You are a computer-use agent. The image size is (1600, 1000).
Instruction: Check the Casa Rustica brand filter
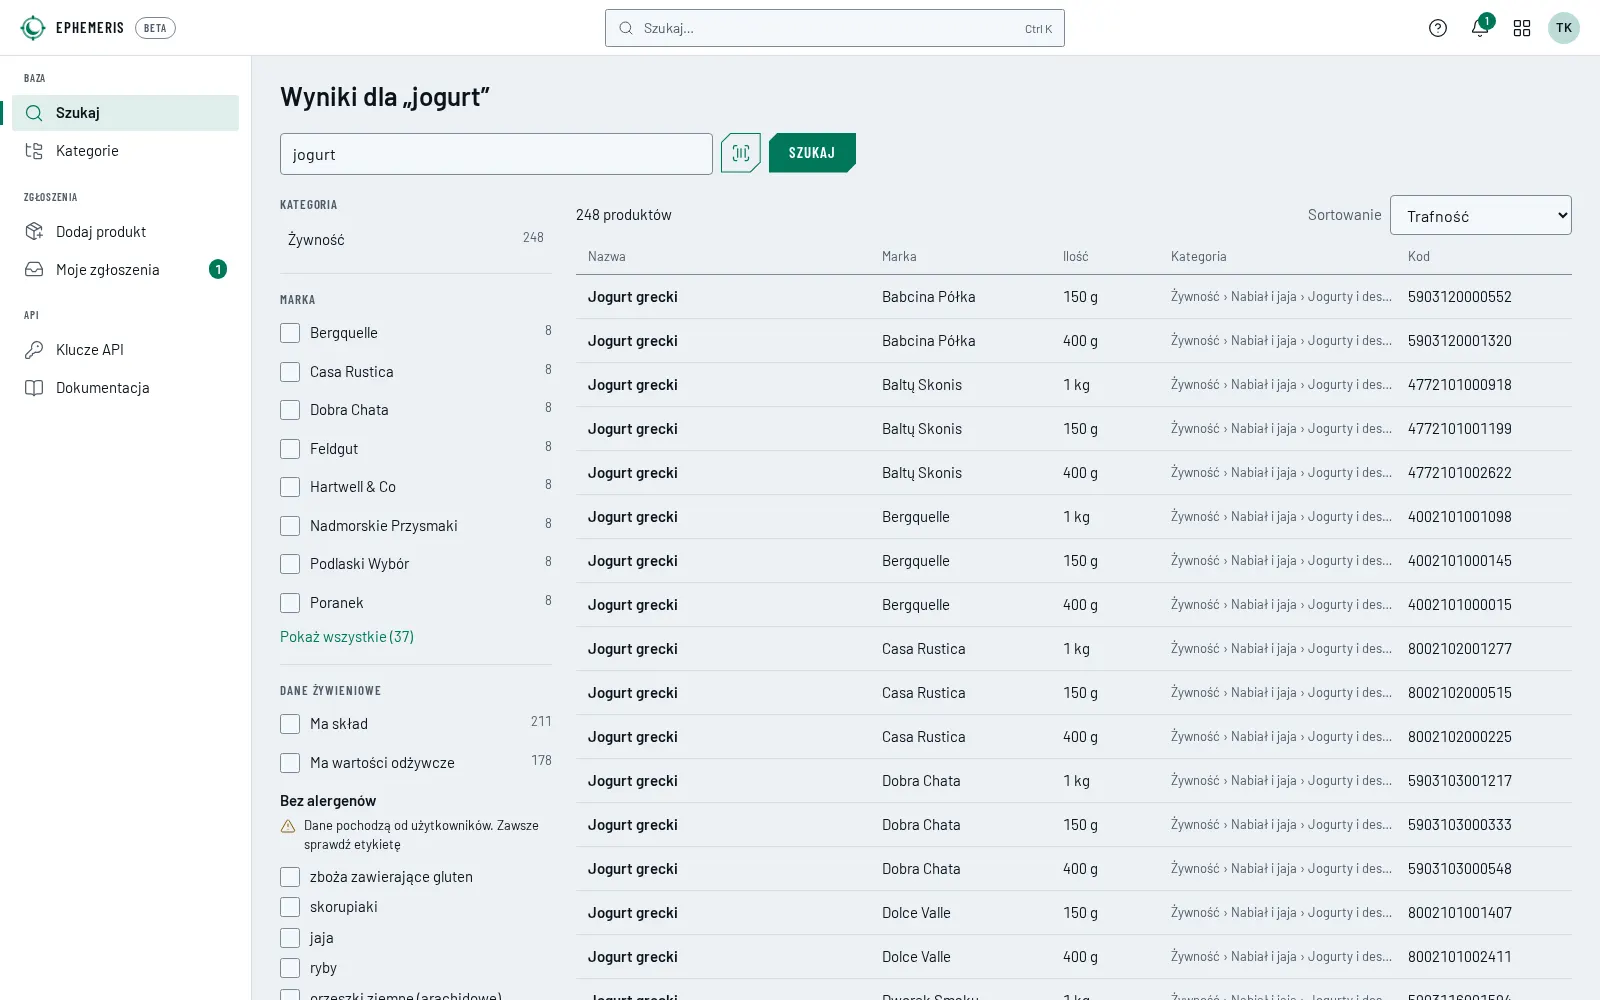(290, 372)
